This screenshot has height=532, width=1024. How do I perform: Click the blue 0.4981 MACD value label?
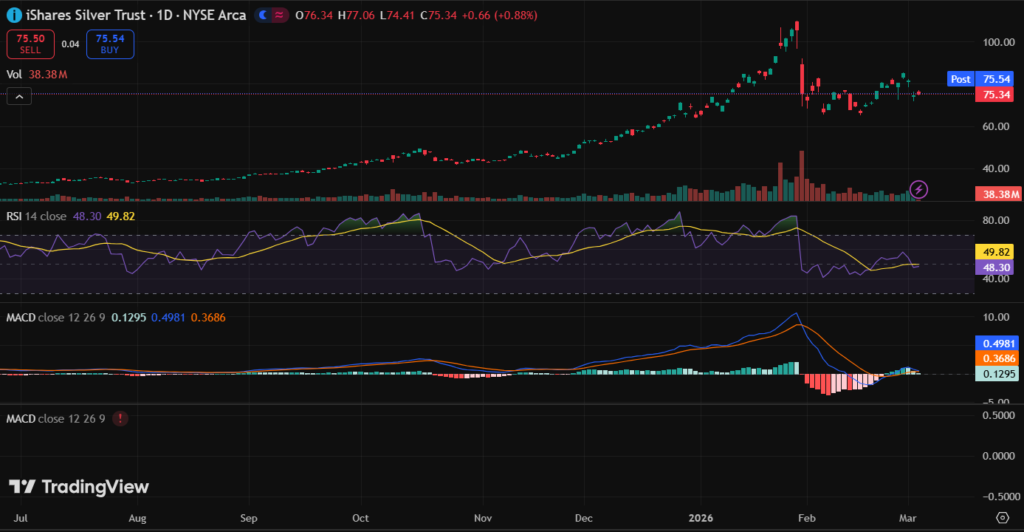click(x=994, y=342)
